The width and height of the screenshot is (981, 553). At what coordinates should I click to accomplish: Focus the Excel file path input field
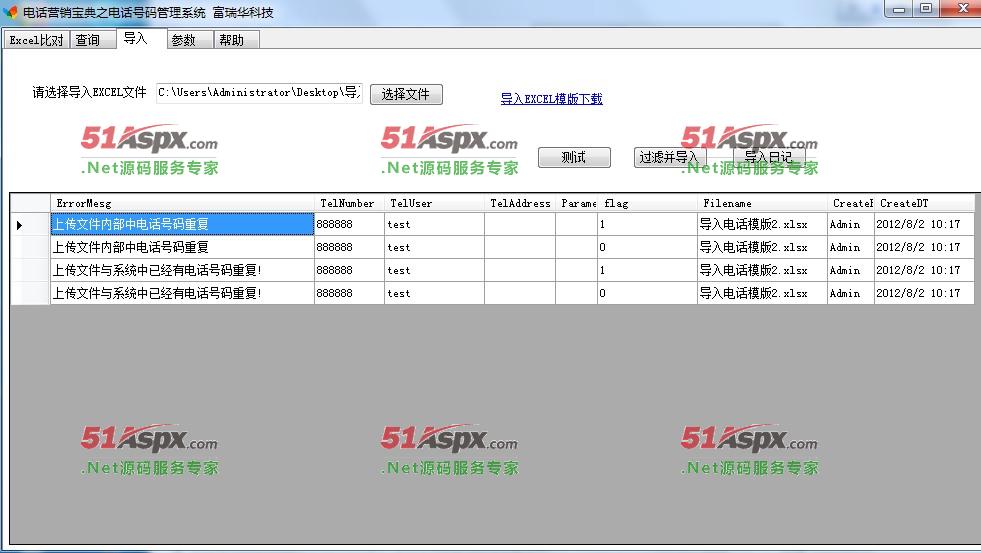[259, 93]
